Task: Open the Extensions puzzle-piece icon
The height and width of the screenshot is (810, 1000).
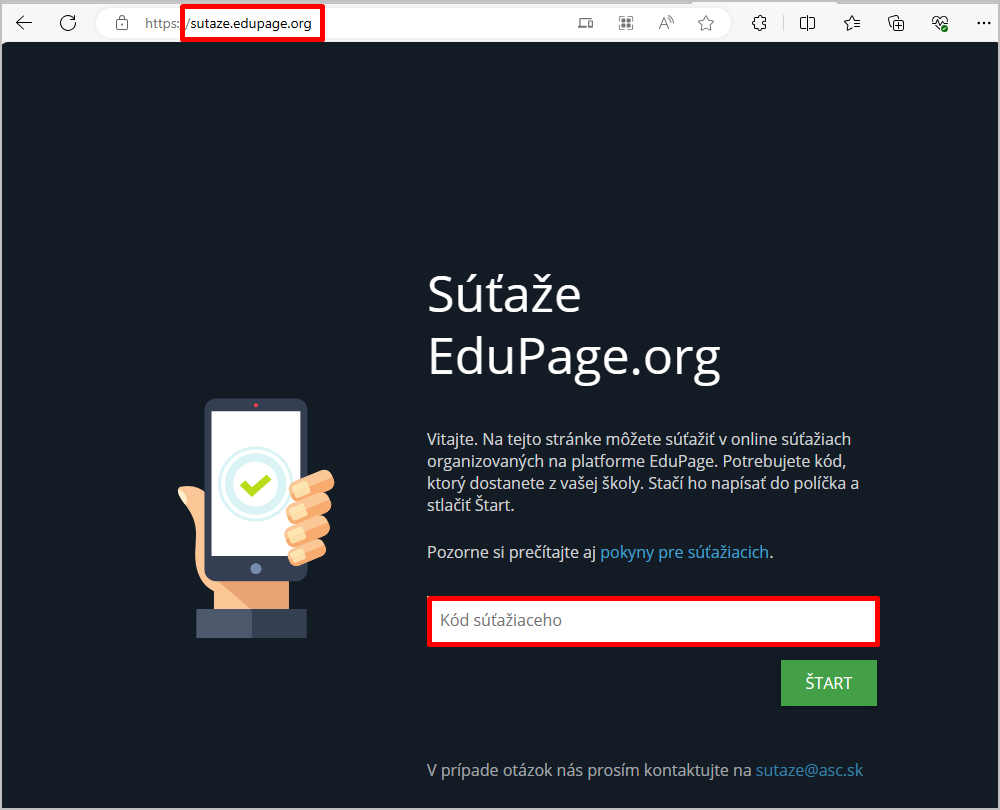Action: [759, 24]
